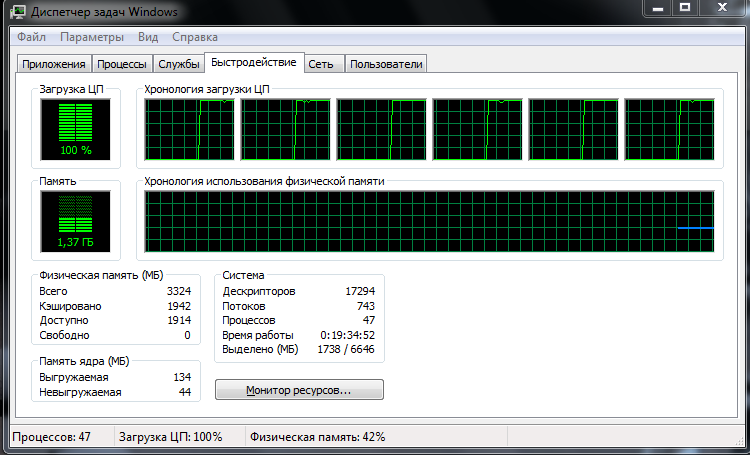This screenshot has height=455, width=750.
Task: Select the Быстродействие tab
Action: coord(254,63)
